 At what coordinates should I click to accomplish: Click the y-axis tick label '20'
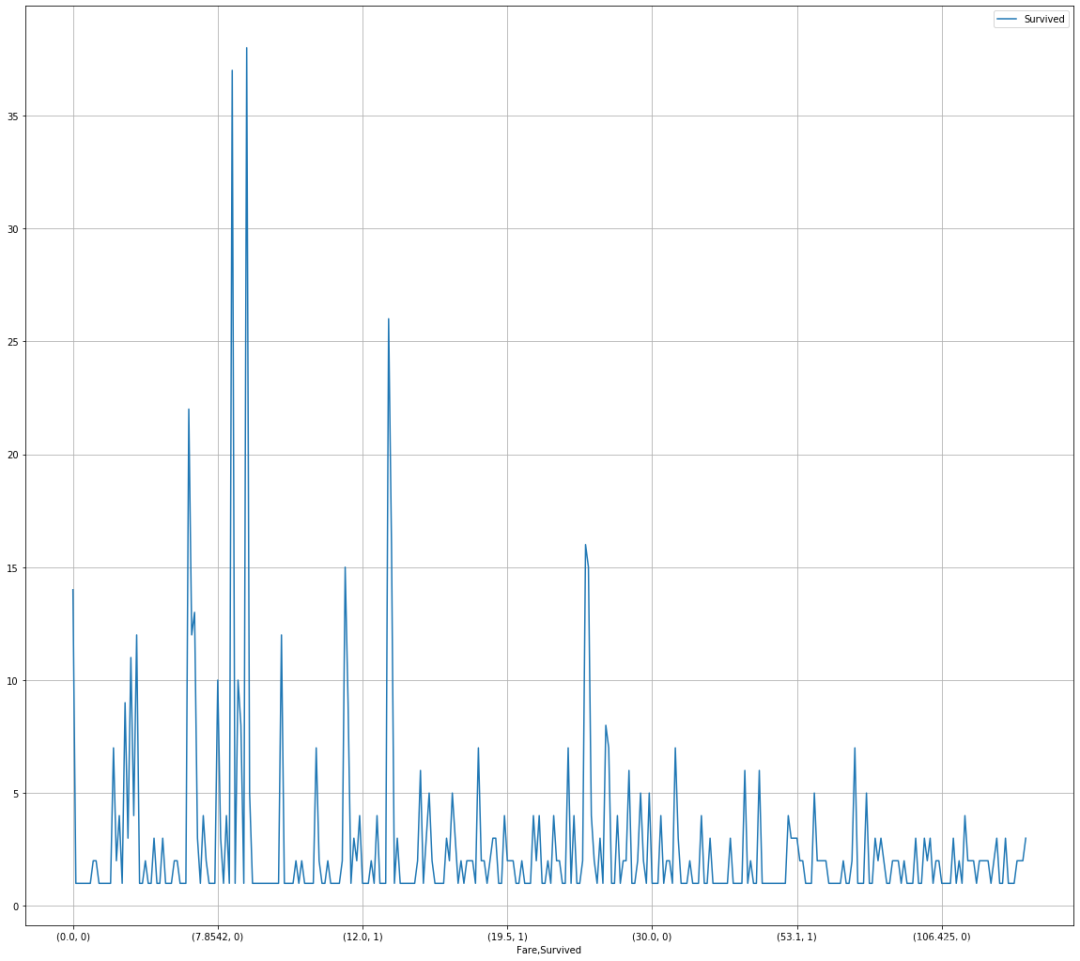point(12,455)
